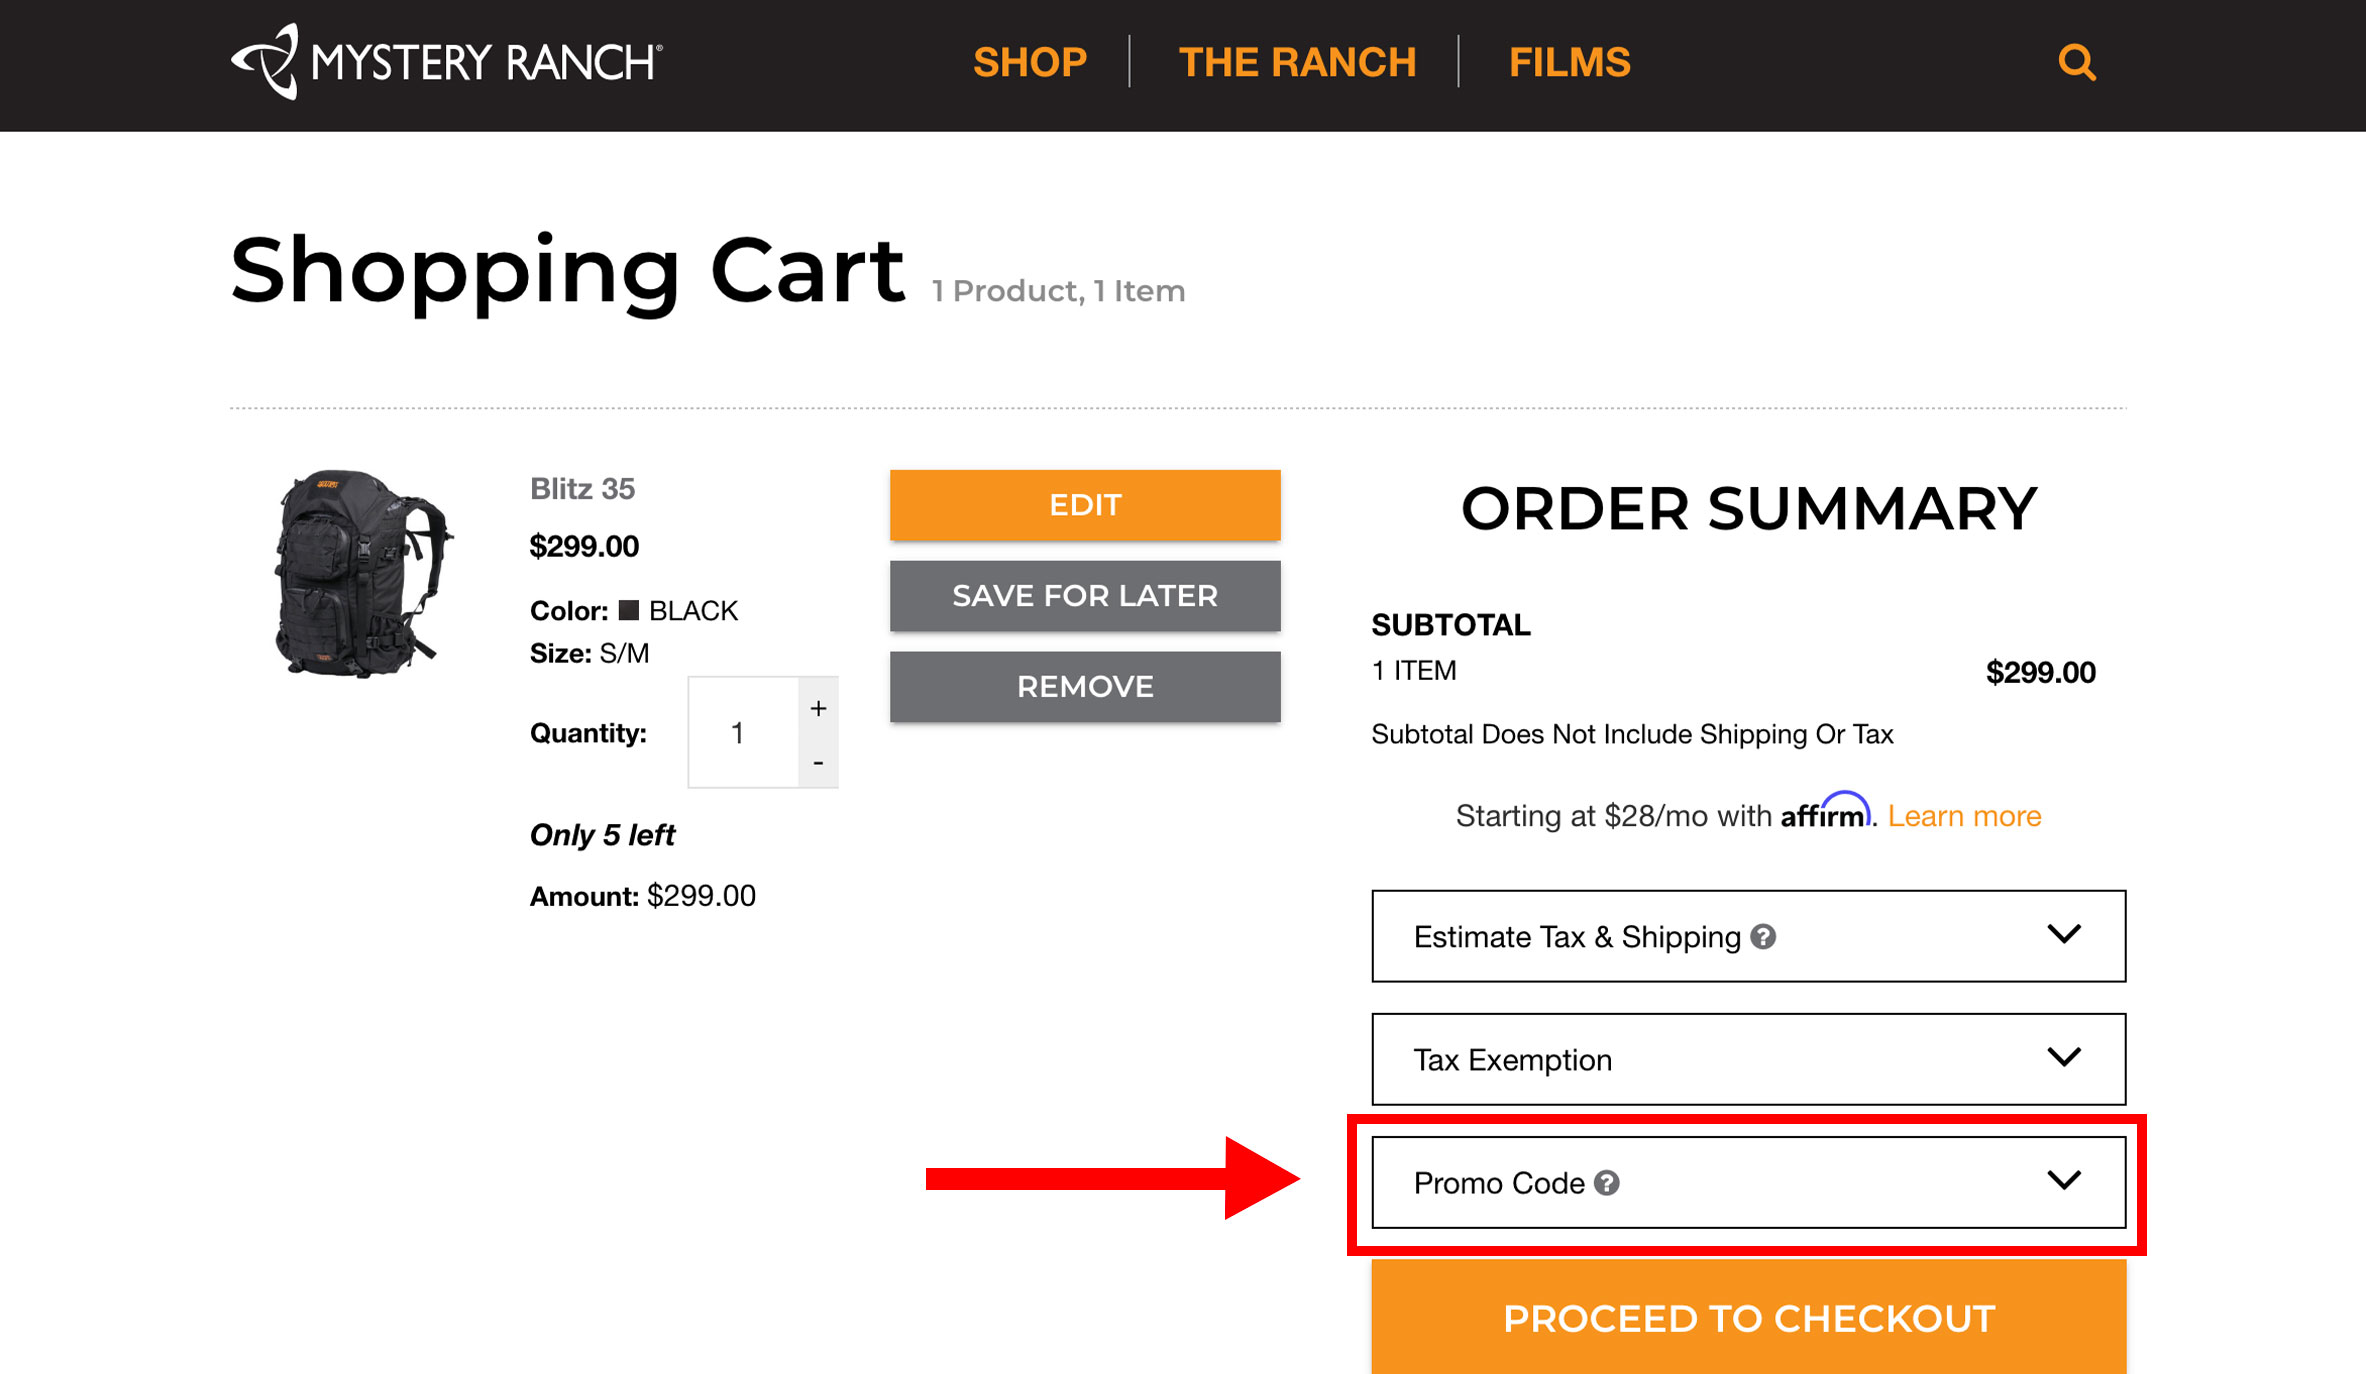Increase quantity with the plus stepper
Viewport: 2366px width, 1374px height.
[818, 708]
